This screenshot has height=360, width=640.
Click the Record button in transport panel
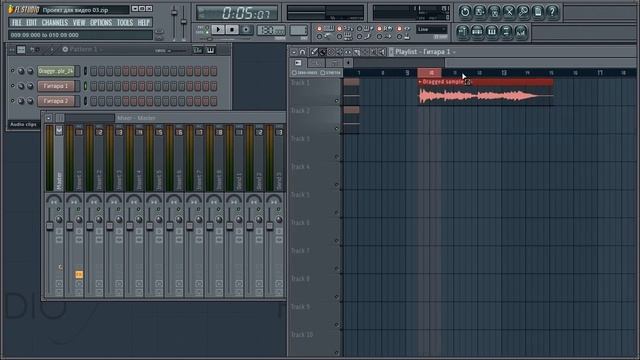click(246, 29)
